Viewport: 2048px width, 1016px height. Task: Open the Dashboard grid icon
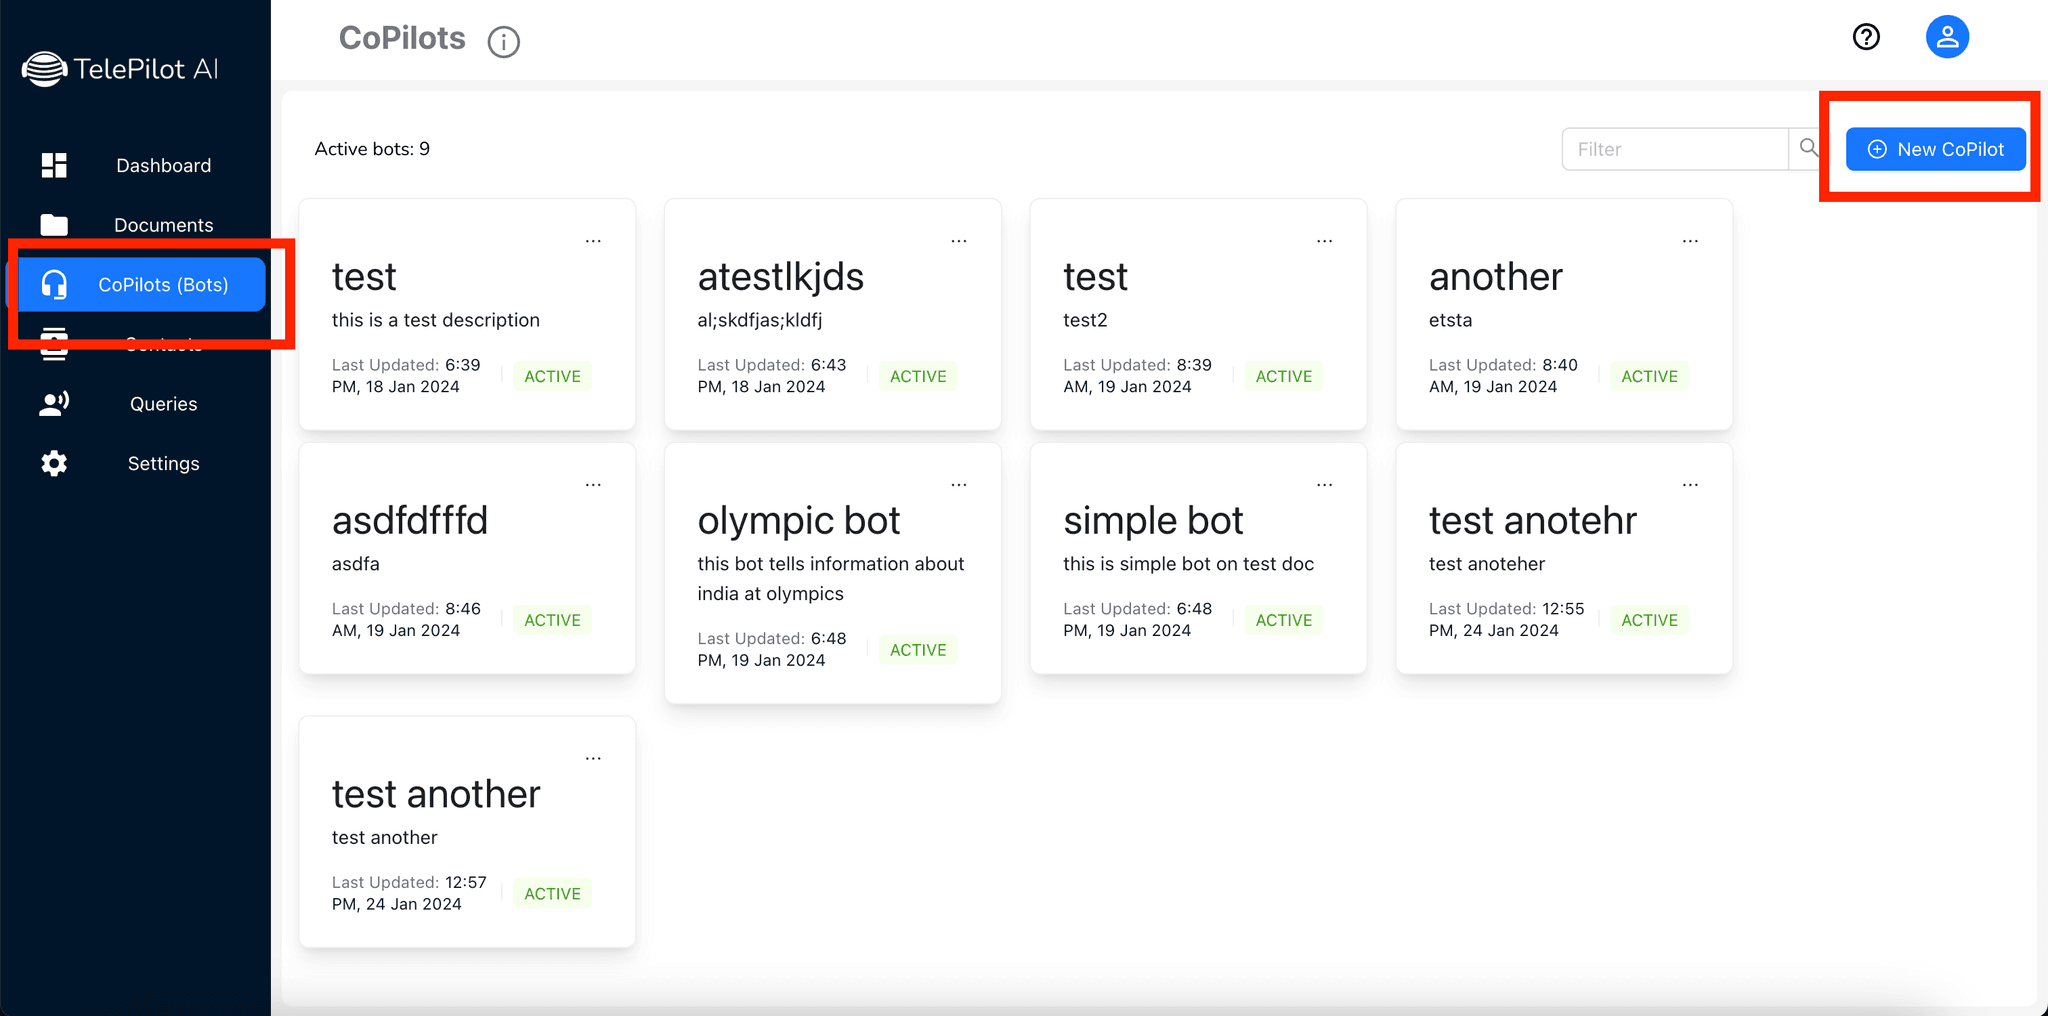point(54,165)
